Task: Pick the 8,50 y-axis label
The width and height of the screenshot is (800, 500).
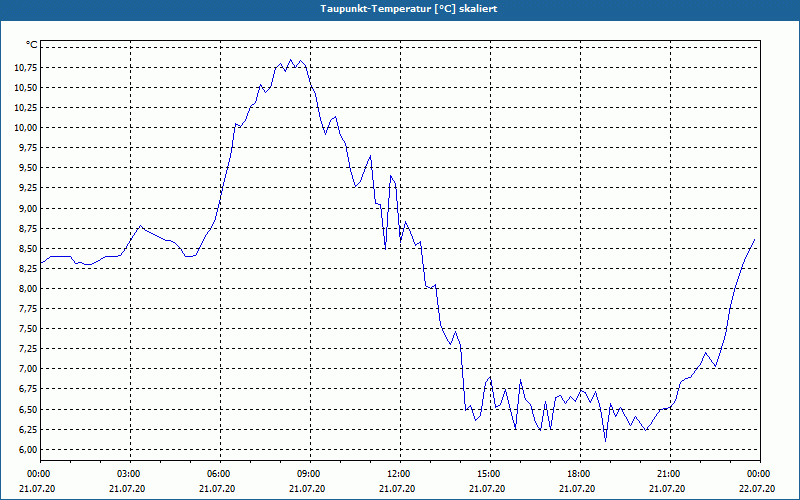Action: 28,248
